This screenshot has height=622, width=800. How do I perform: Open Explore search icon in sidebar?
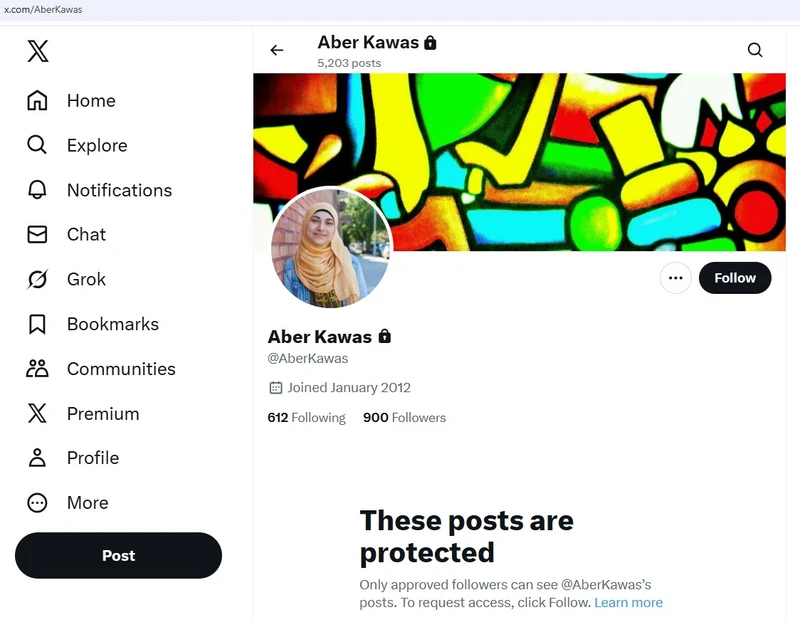(x=37, y=145)
